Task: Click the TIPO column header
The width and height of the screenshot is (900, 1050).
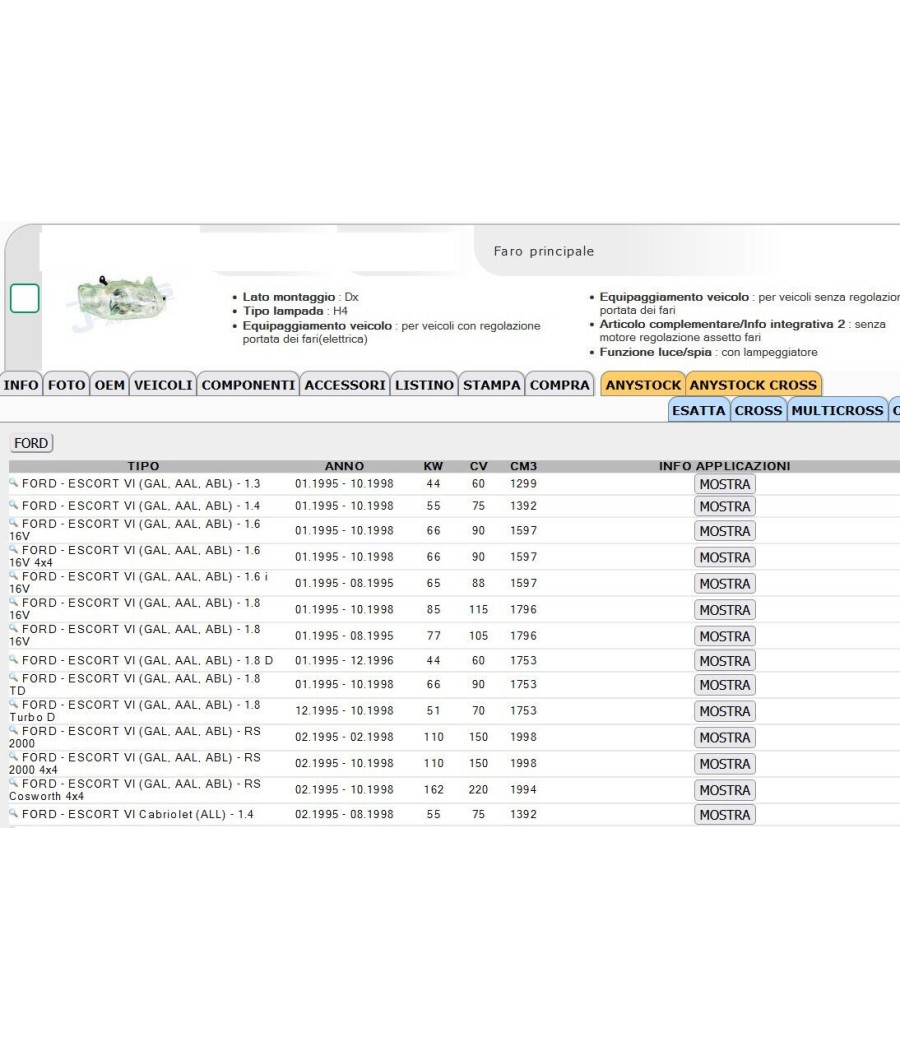Action: [143, 466]
